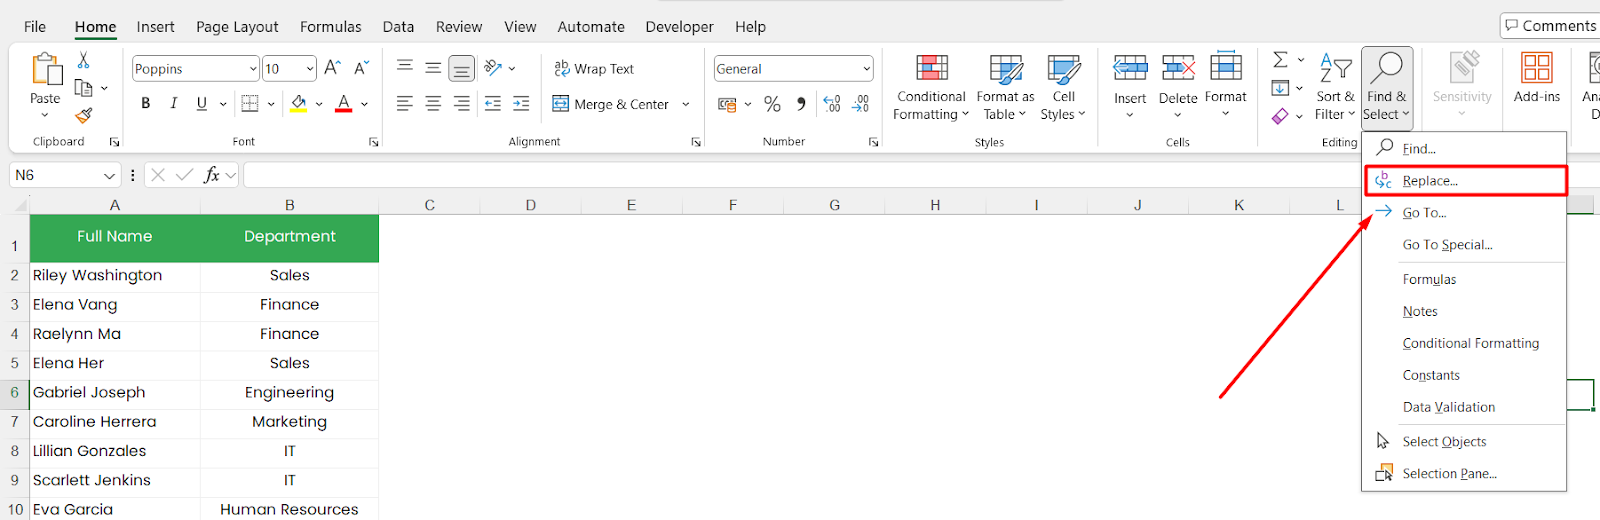This screenshot has height=520, width=1600.
Task: Choose Go To Special... menu item
Action: (x=1464, y=245)
